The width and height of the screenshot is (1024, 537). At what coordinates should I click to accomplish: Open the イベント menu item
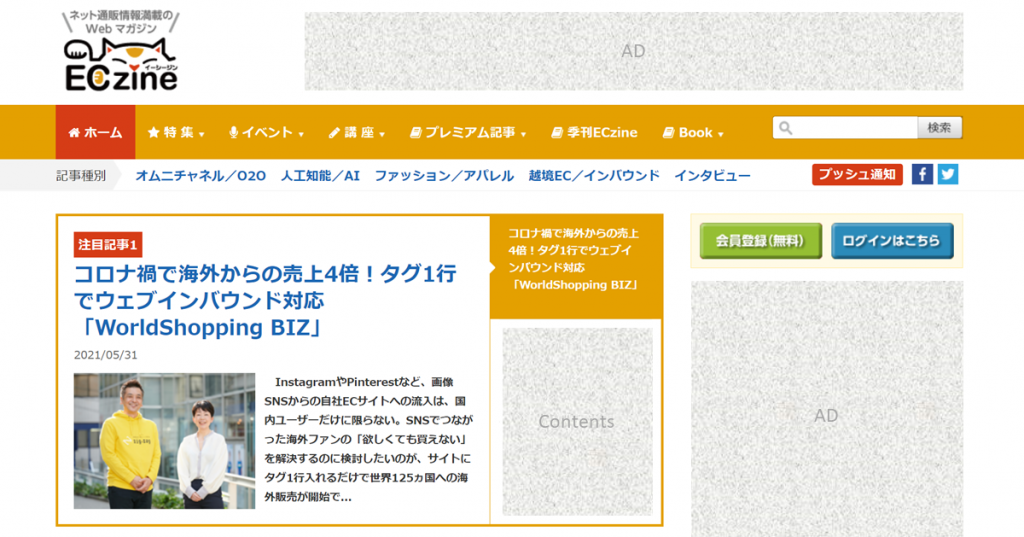point(266,133)
